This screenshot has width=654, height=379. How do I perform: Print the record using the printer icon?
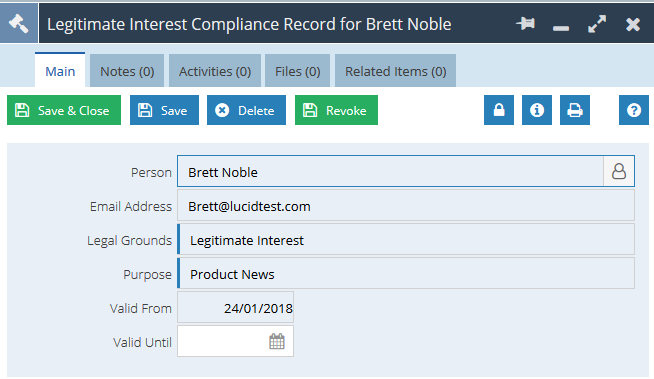[x=575, y=110]
